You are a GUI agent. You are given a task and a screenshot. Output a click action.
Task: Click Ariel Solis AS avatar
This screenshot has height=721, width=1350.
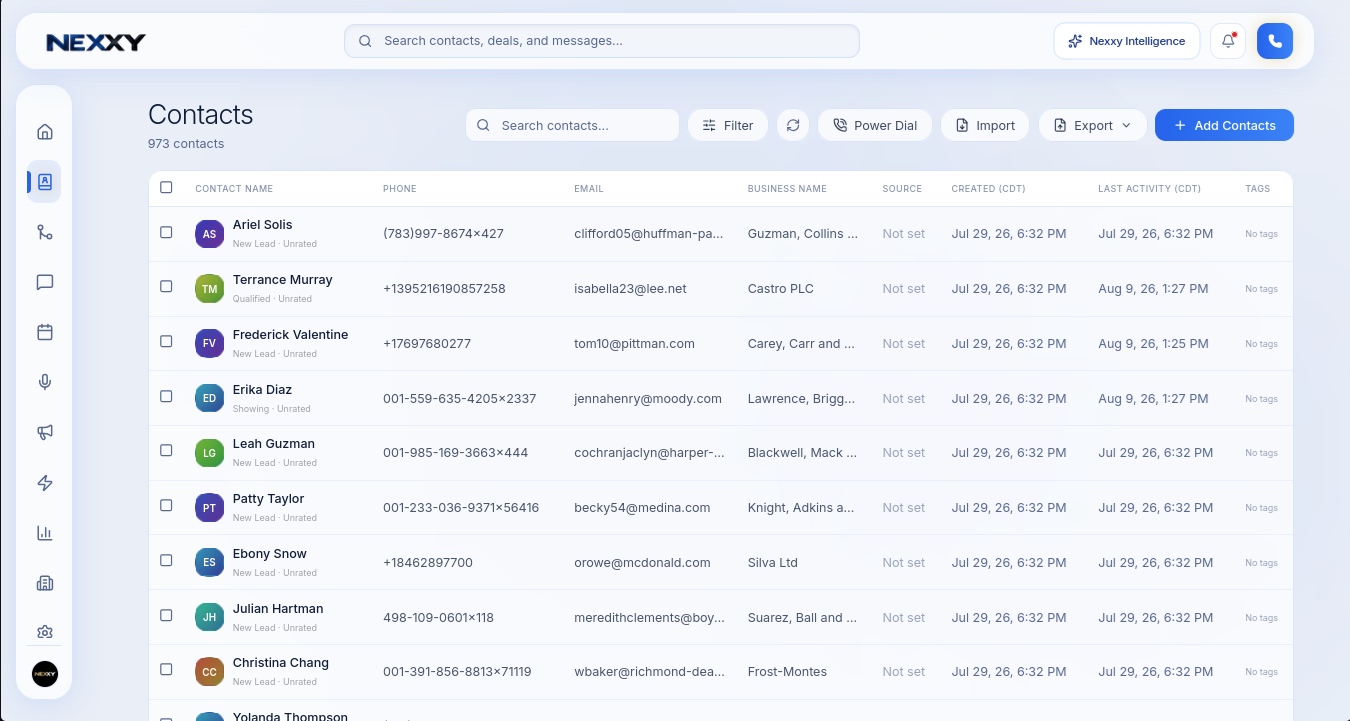209,234
